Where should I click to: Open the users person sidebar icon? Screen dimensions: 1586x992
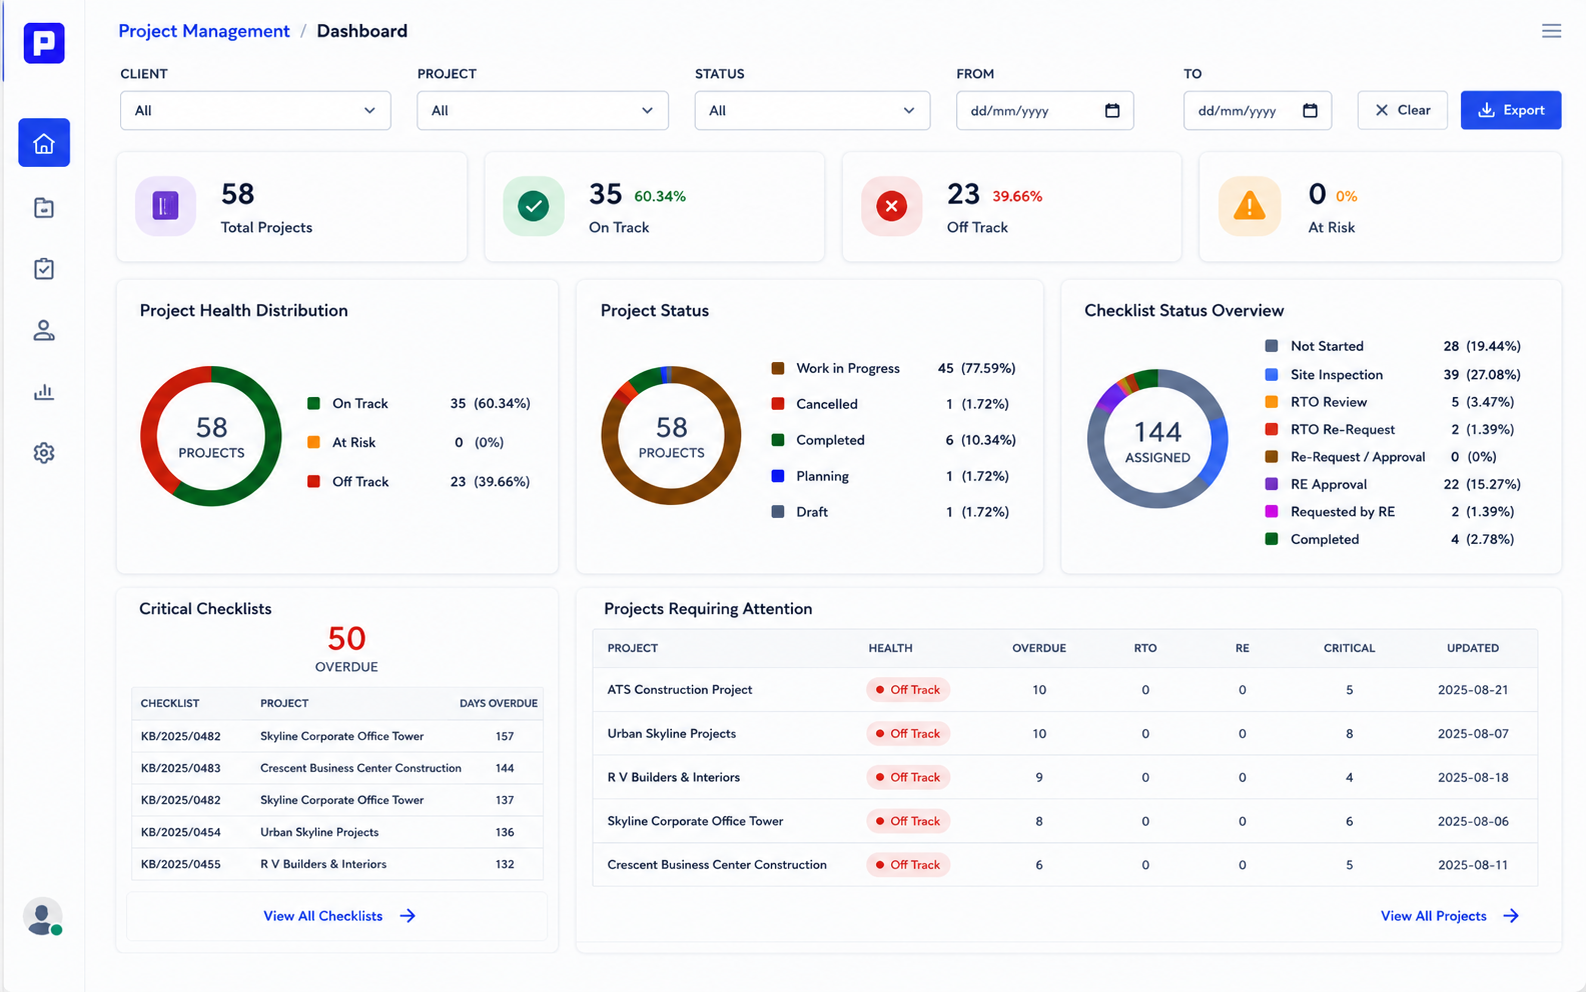point(44,330)
